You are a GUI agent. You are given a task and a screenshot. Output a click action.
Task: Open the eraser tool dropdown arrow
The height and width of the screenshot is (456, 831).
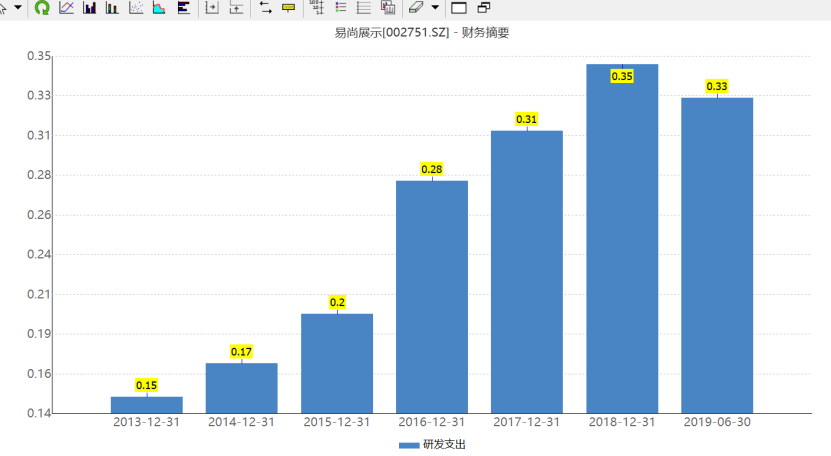coord(435,7)
